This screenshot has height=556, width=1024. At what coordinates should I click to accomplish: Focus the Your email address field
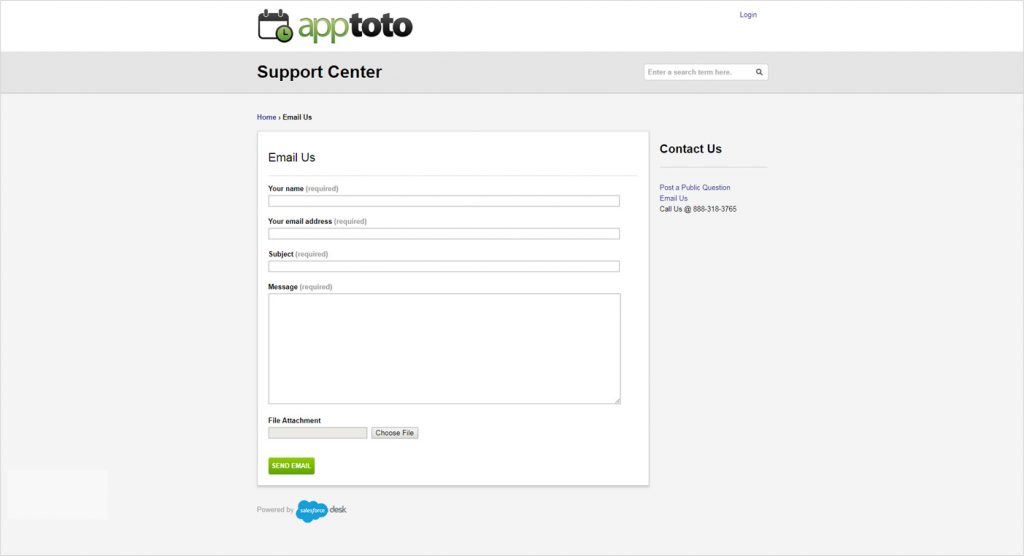pyautogui.click(x=444, y=234)
